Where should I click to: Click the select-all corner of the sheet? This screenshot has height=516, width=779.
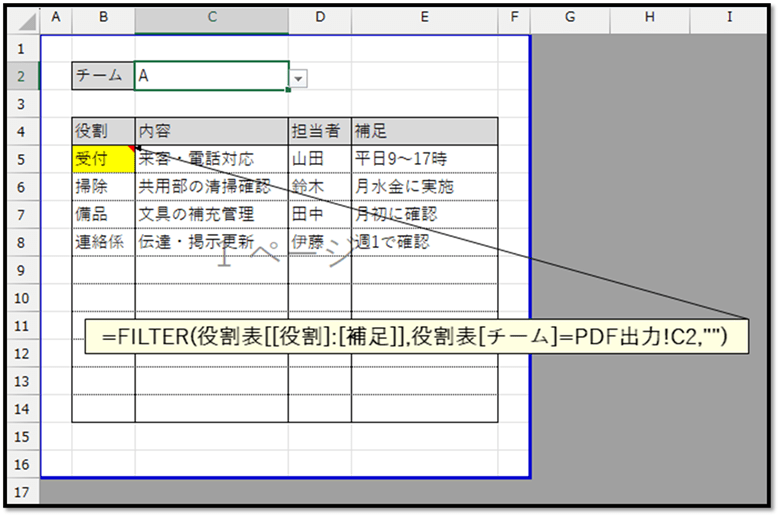25,18
